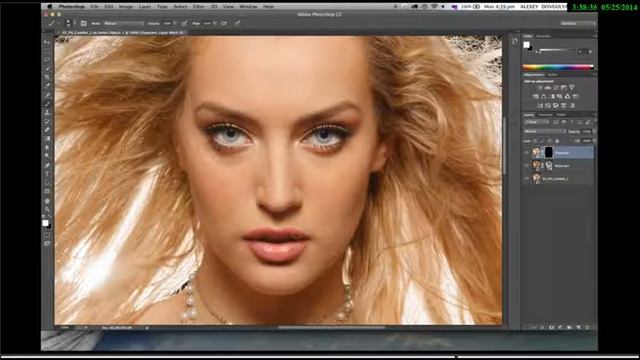Switch to the Swatches tab
Viewport: 640px width, 360px height.
pos(543,36)
